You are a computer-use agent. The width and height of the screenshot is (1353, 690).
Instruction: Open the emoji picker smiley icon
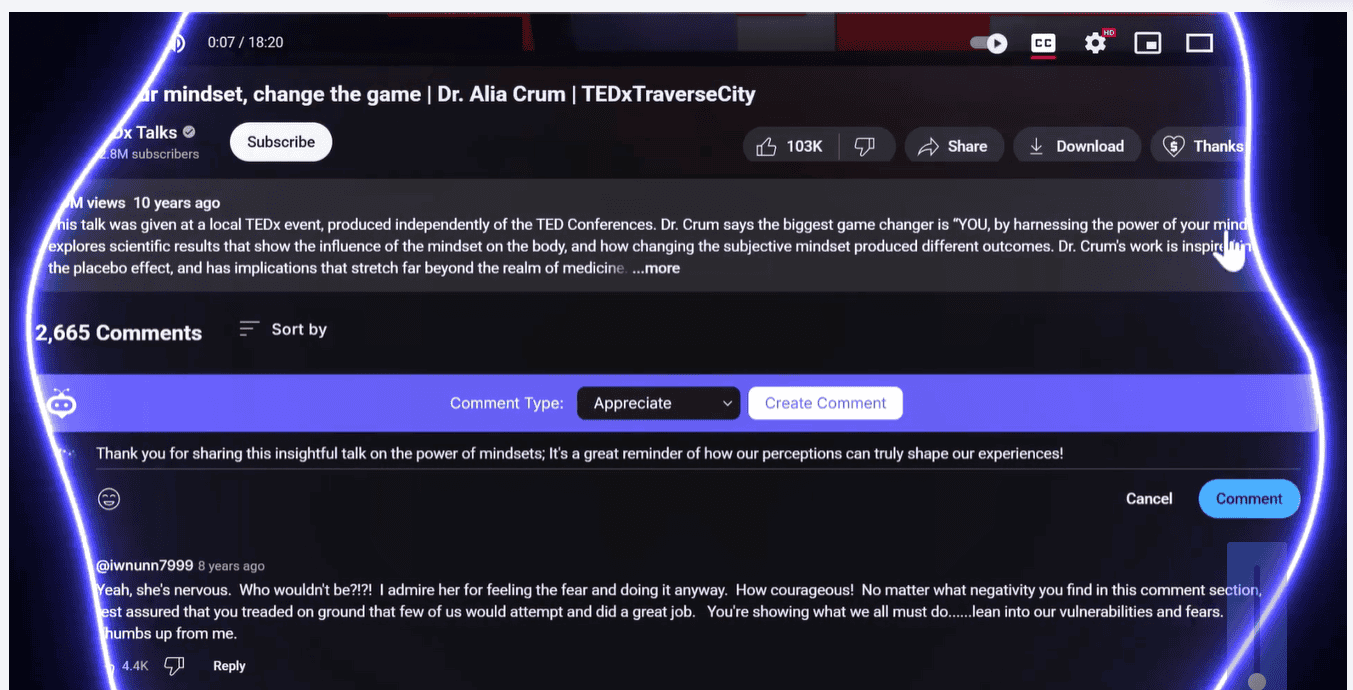click(109, 498)
